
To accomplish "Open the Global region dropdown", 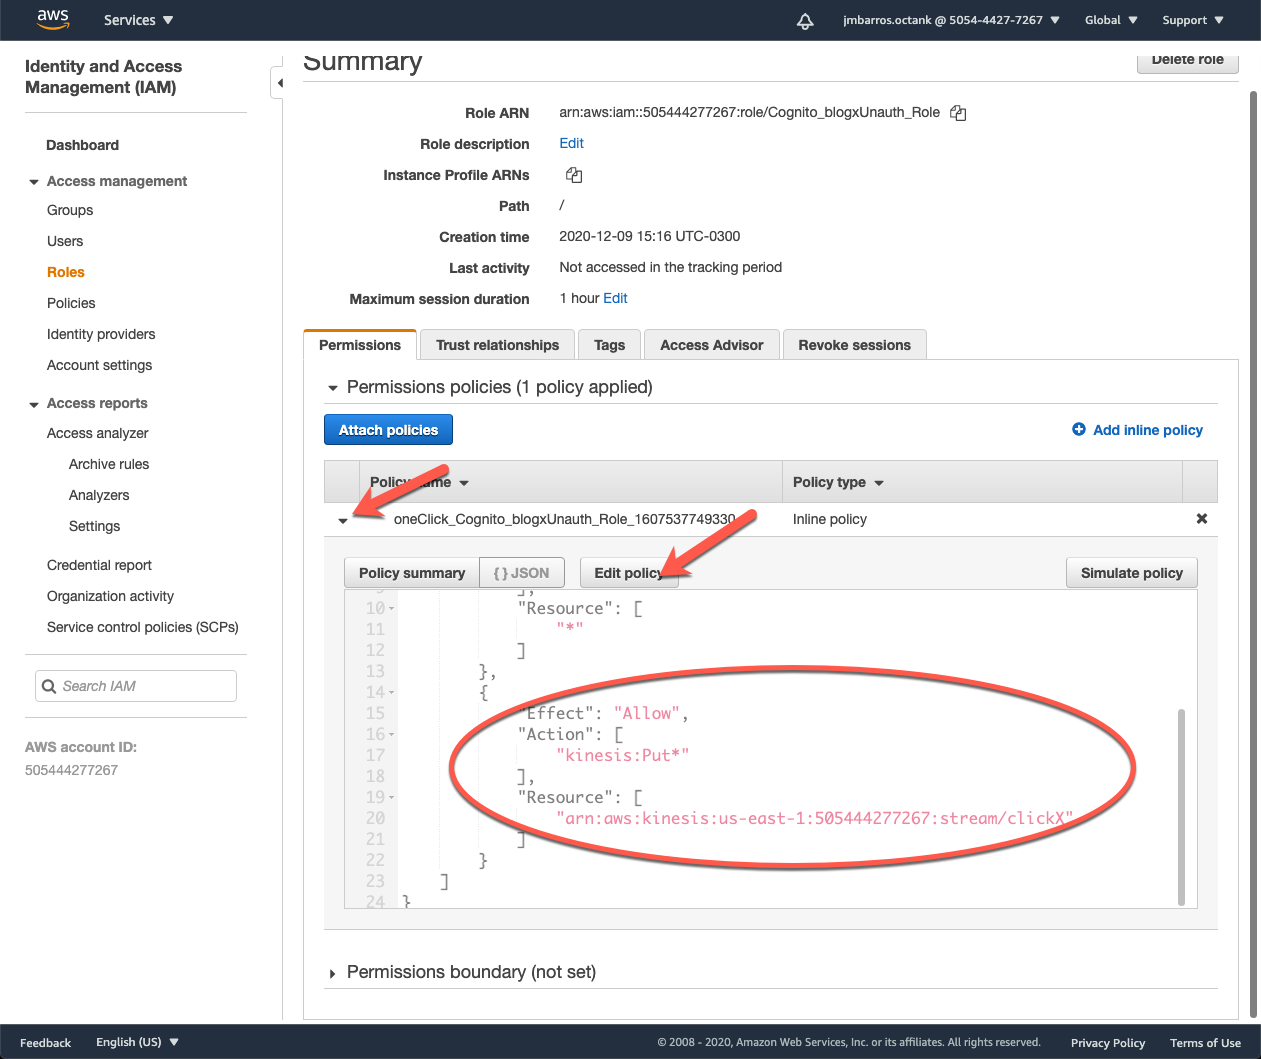I will (1111, 20).
